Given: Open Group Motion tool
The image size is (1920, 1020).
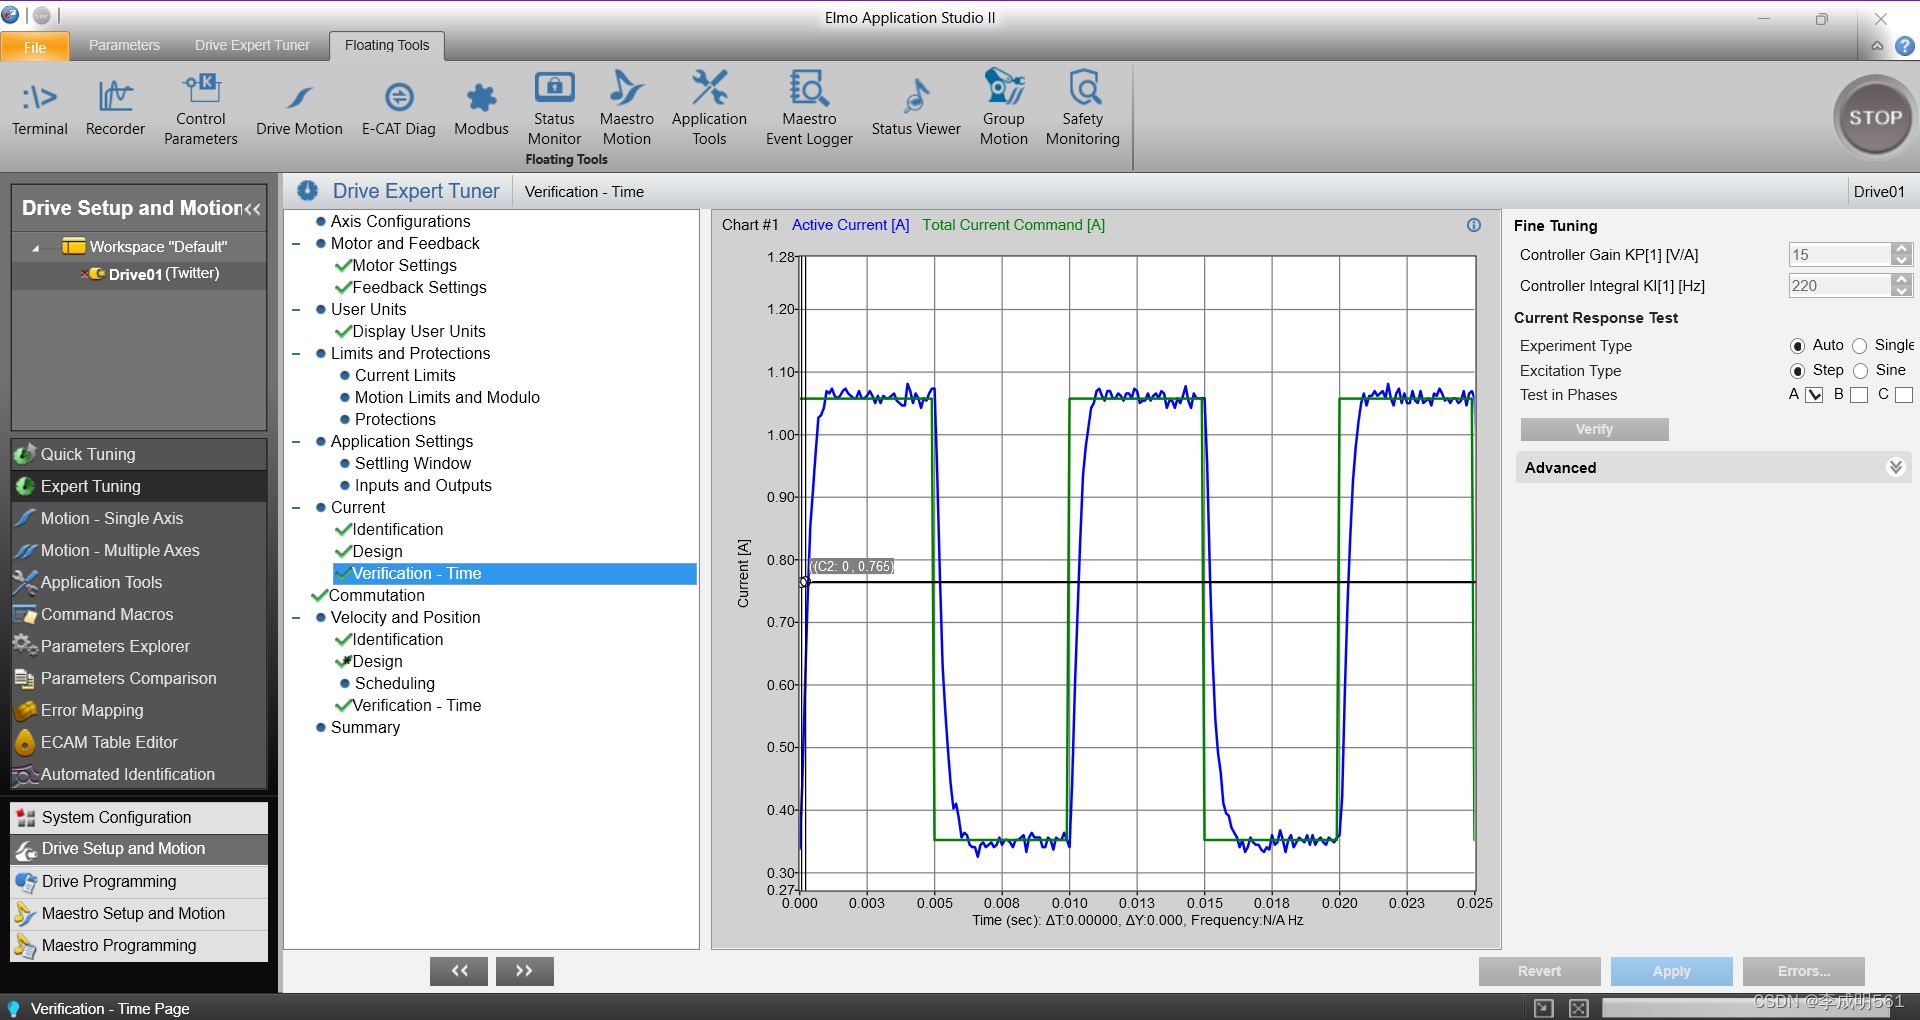Looking at the screenshot, I should click(1004, 110).
